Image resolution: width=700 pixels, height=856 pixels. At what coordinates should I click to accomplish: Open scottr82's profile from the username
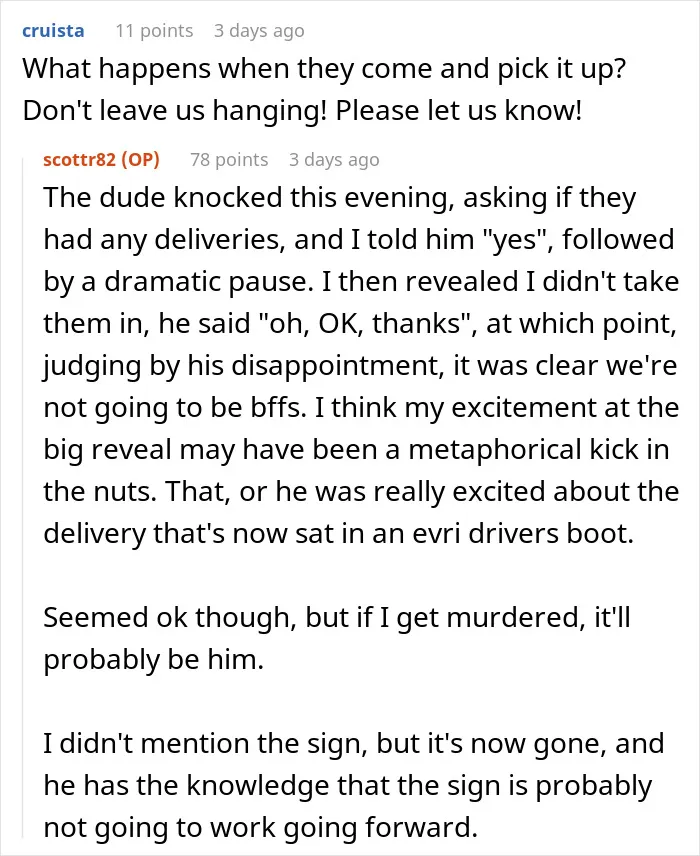tap(80, 159)
